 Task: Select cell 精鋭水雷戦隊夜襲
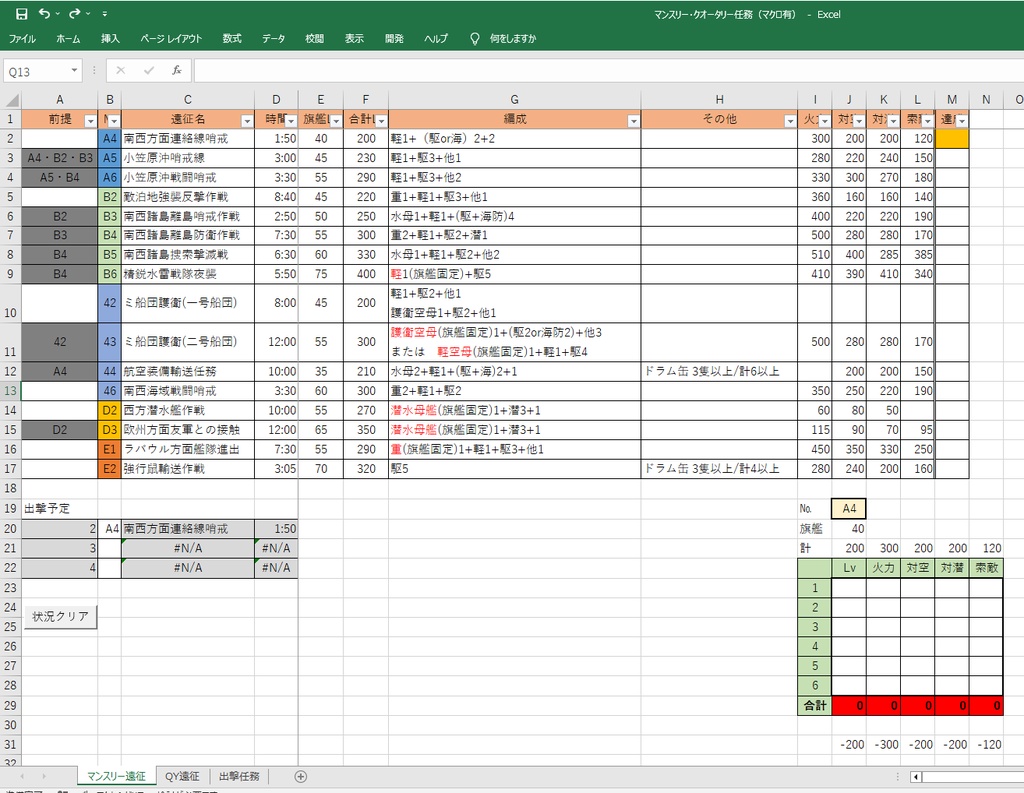(x=187, y=274)
